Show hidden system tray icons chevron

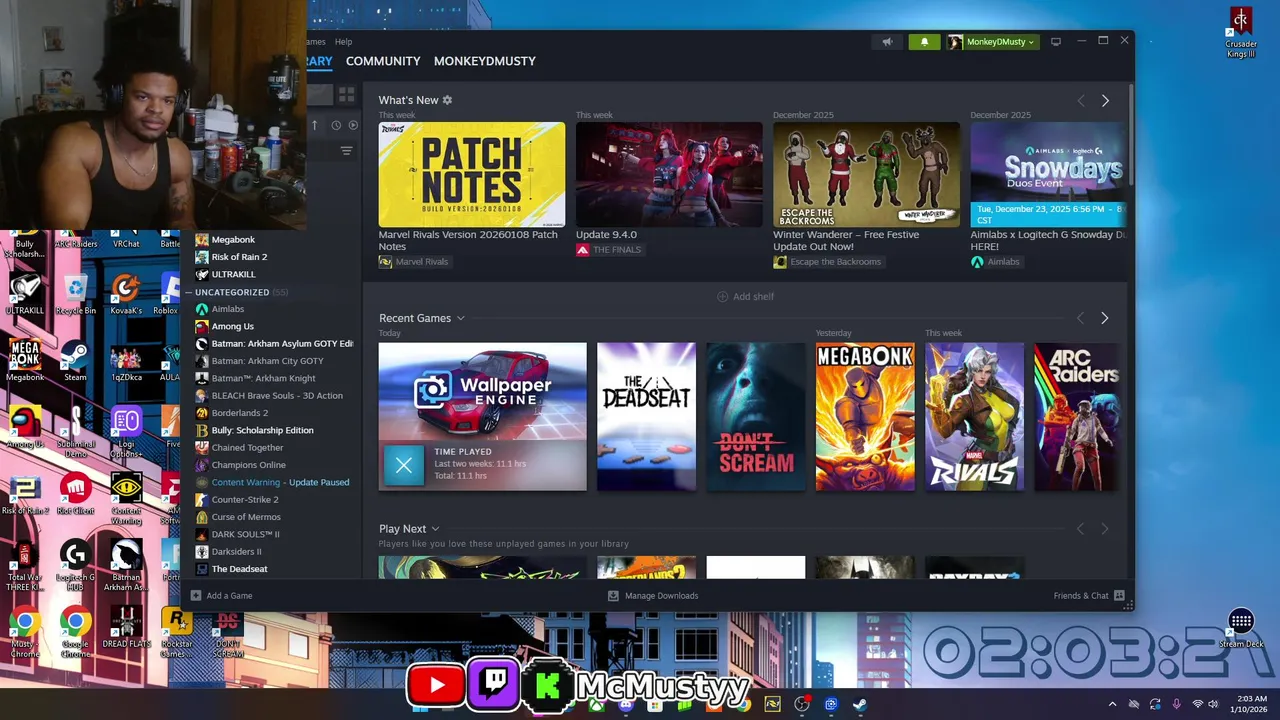pos(1112,704)
